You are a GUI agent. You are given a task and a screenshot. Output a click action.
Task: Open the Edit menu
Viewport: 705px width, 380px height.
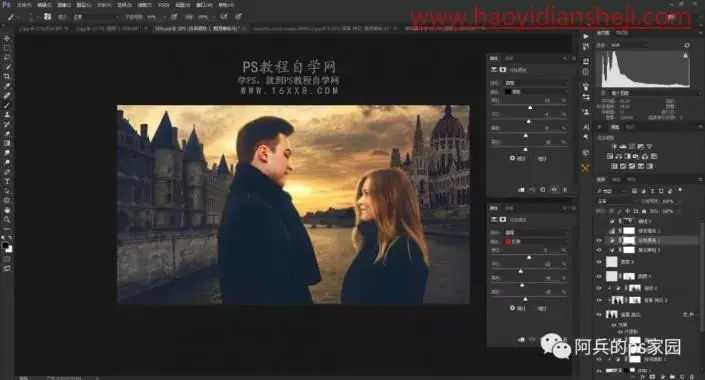pos(44,5)
